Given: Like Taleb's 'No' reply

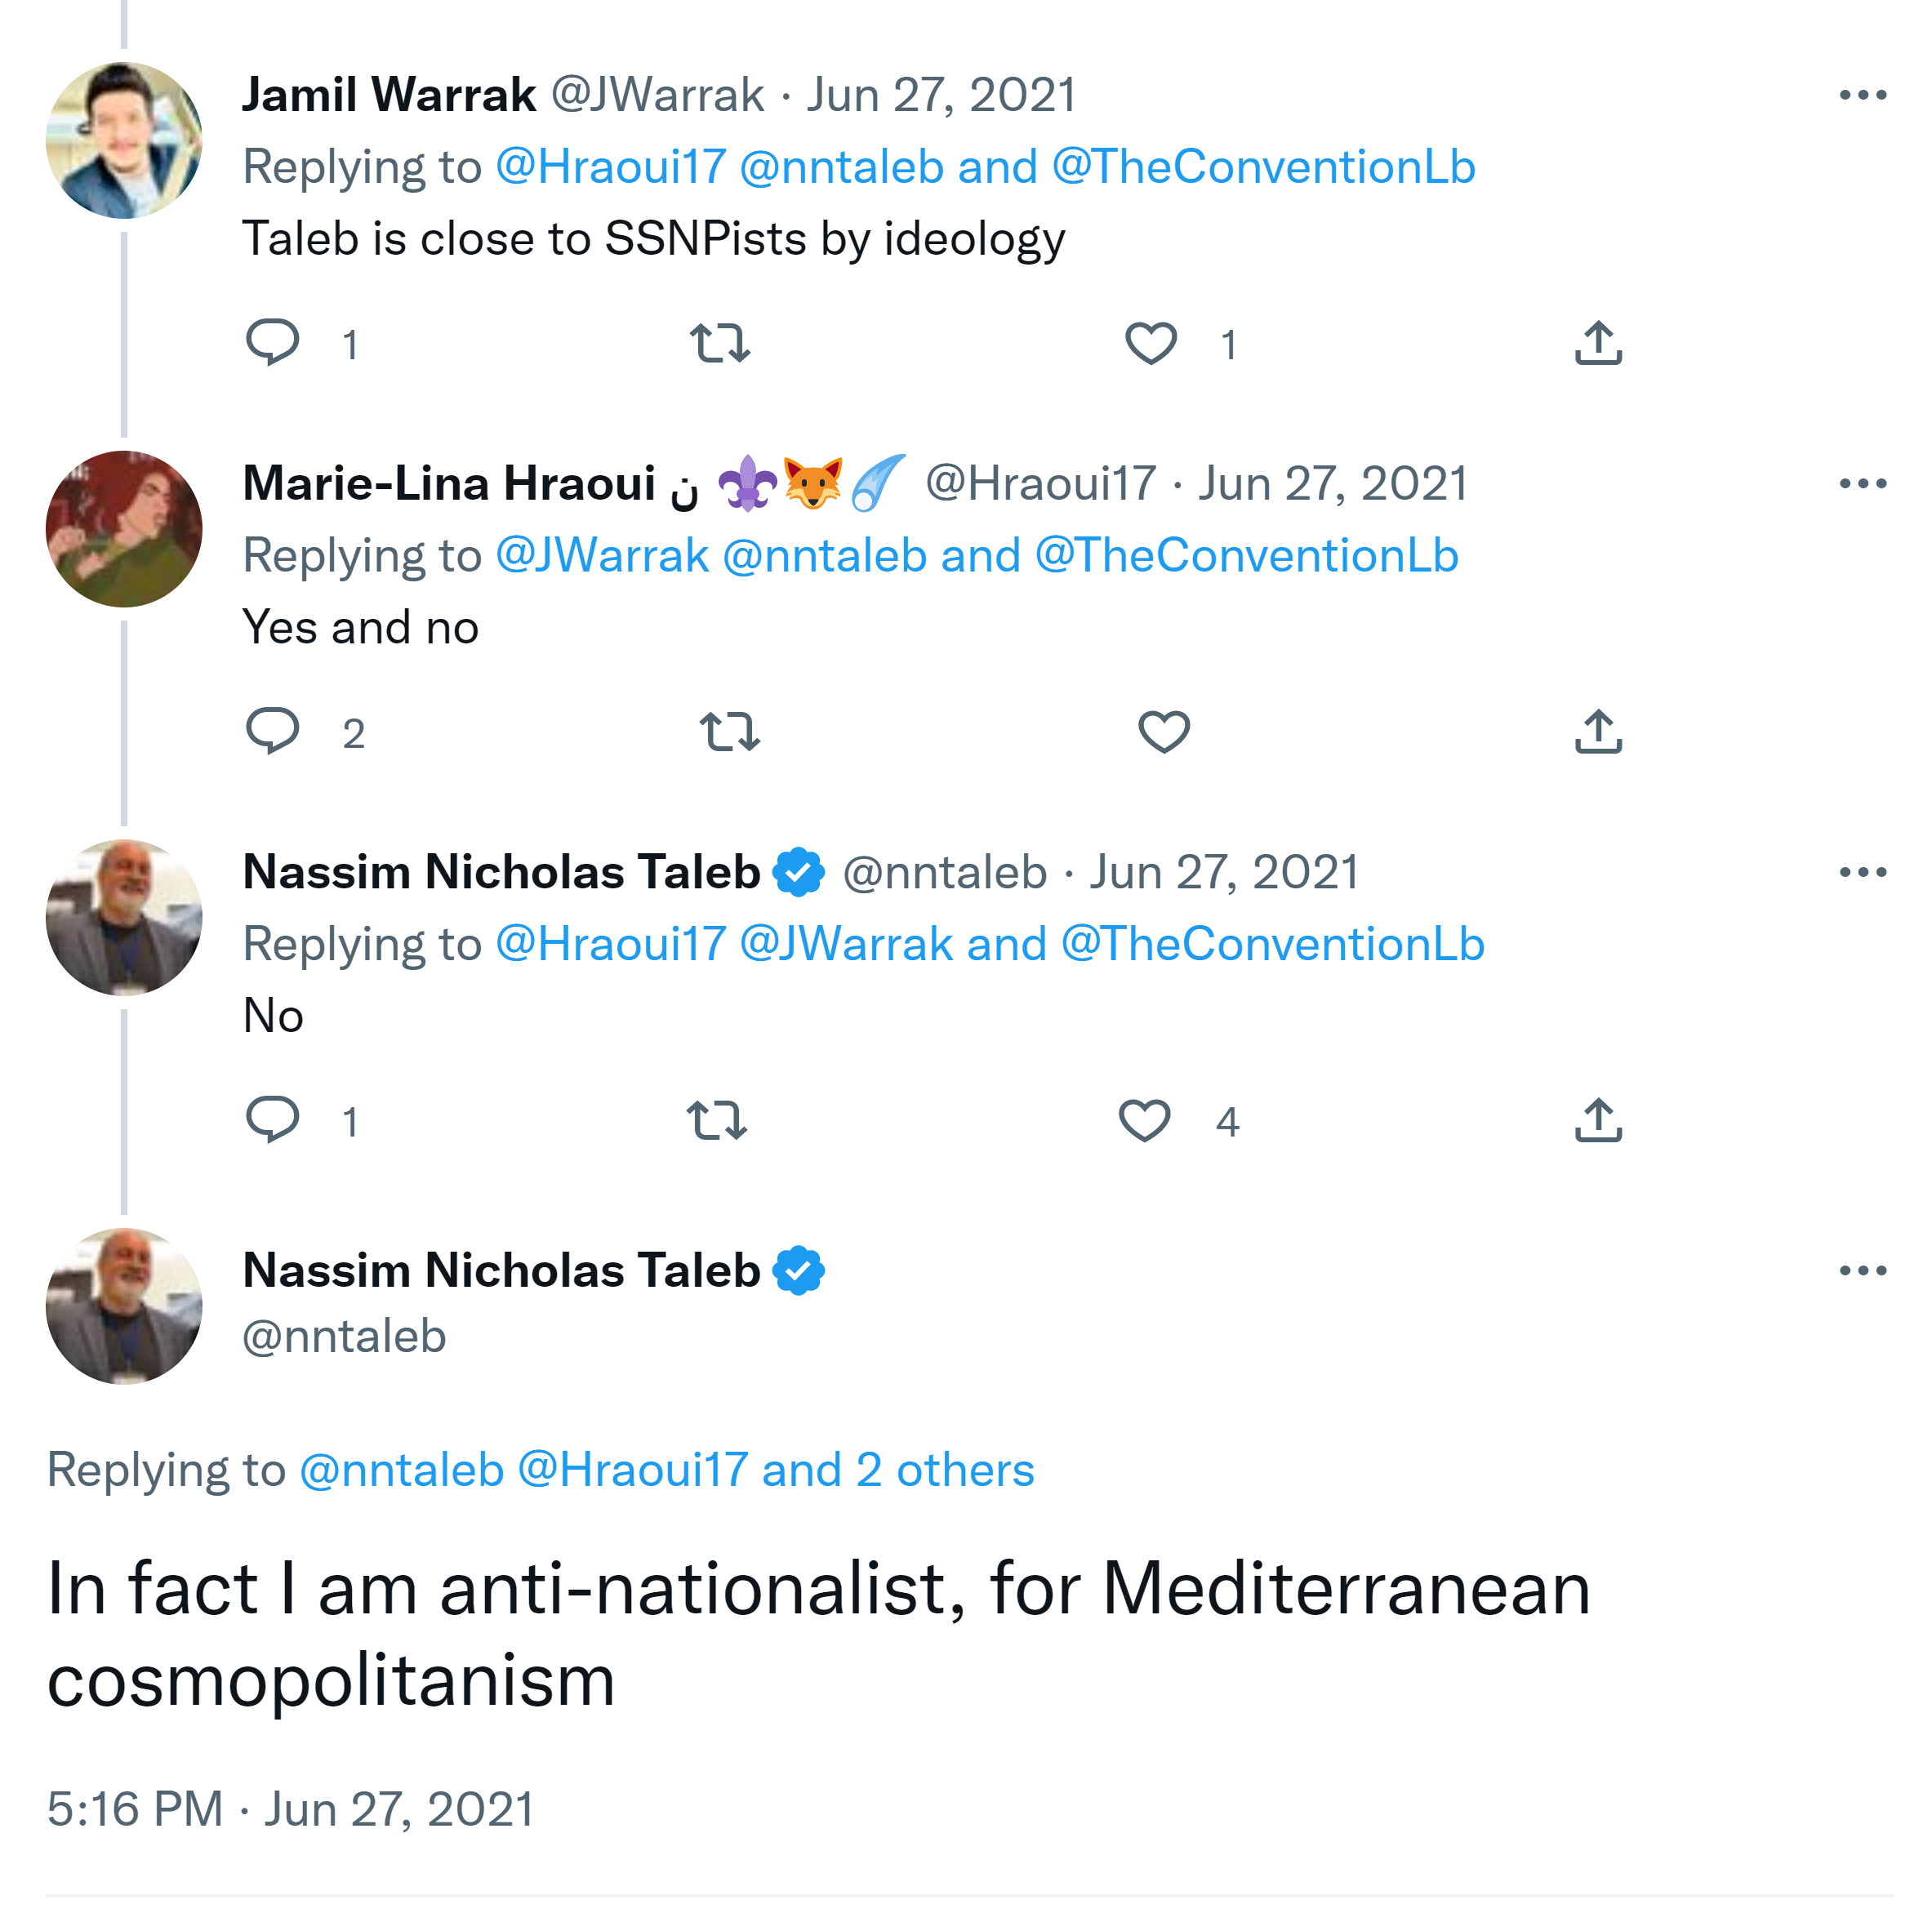Looking at the screenshot, I should [x=1144, y=1120].
